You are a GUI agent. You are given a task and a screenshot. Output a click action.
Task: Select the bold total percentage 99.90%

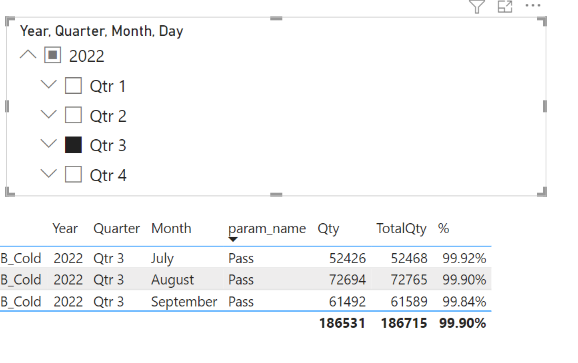462,323
